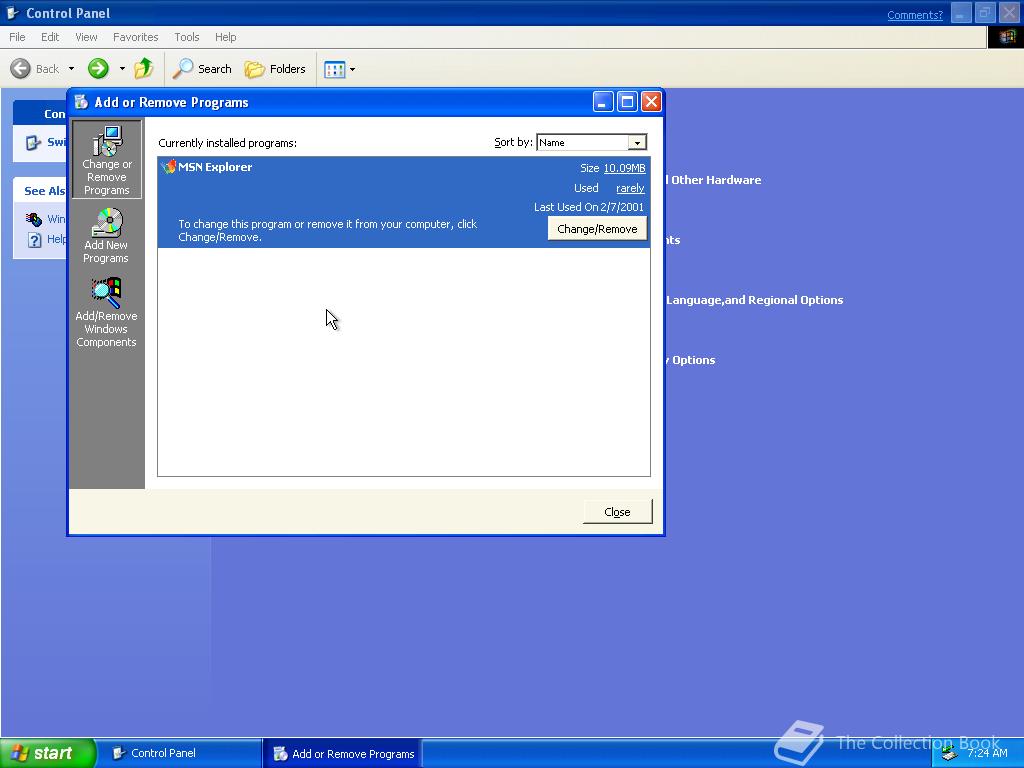Viewport: 1024px width, 768px height.
Task: Open Add New Programs section
Action: click(106, 236)
